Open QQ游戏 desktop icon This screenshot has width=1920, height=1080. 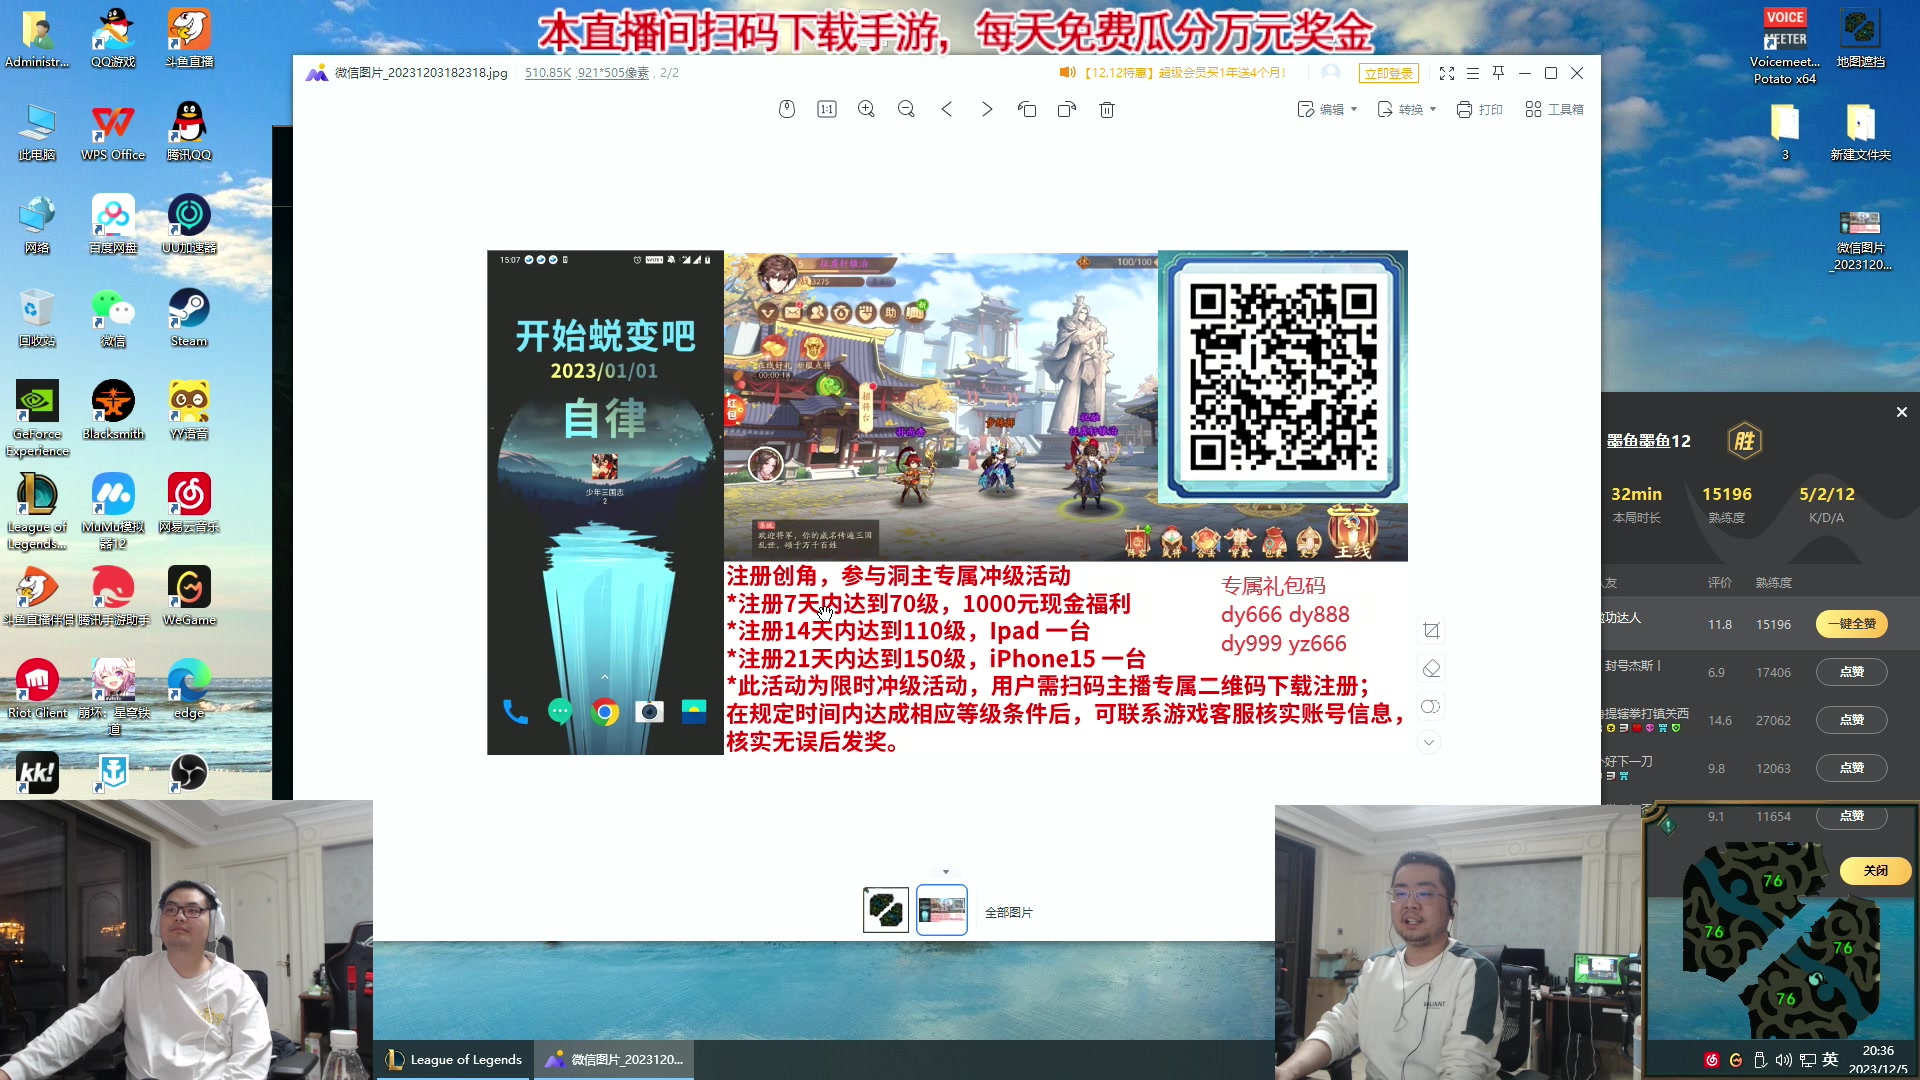(113, 38)
